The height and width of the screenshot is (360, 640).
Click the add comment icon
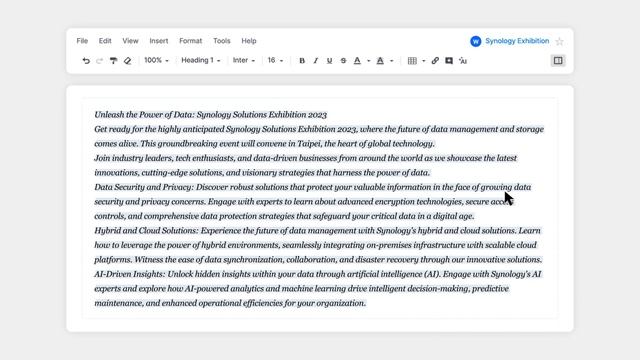tap(449, 61)
